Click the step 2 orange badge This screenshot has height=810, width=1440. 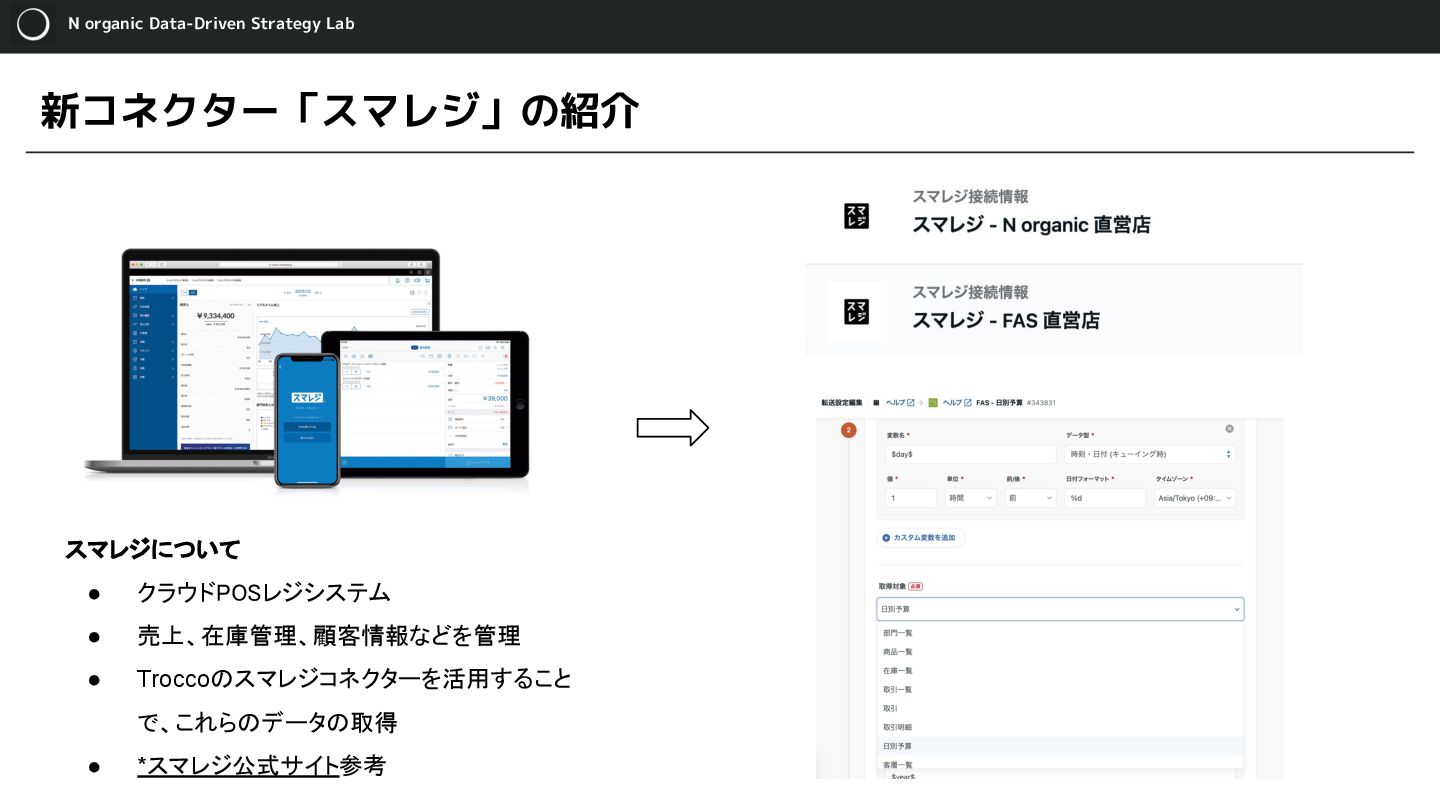849,430
